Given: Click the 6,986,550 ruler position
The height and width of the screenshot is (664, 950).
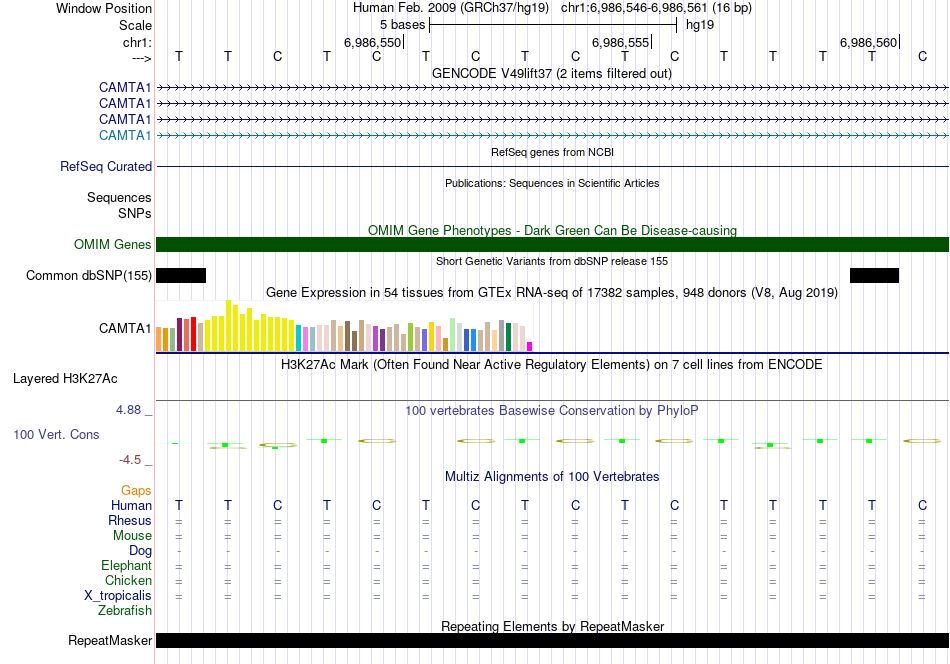Looking at the screenshot, I should pyautogui.click(x=373, y=42).
